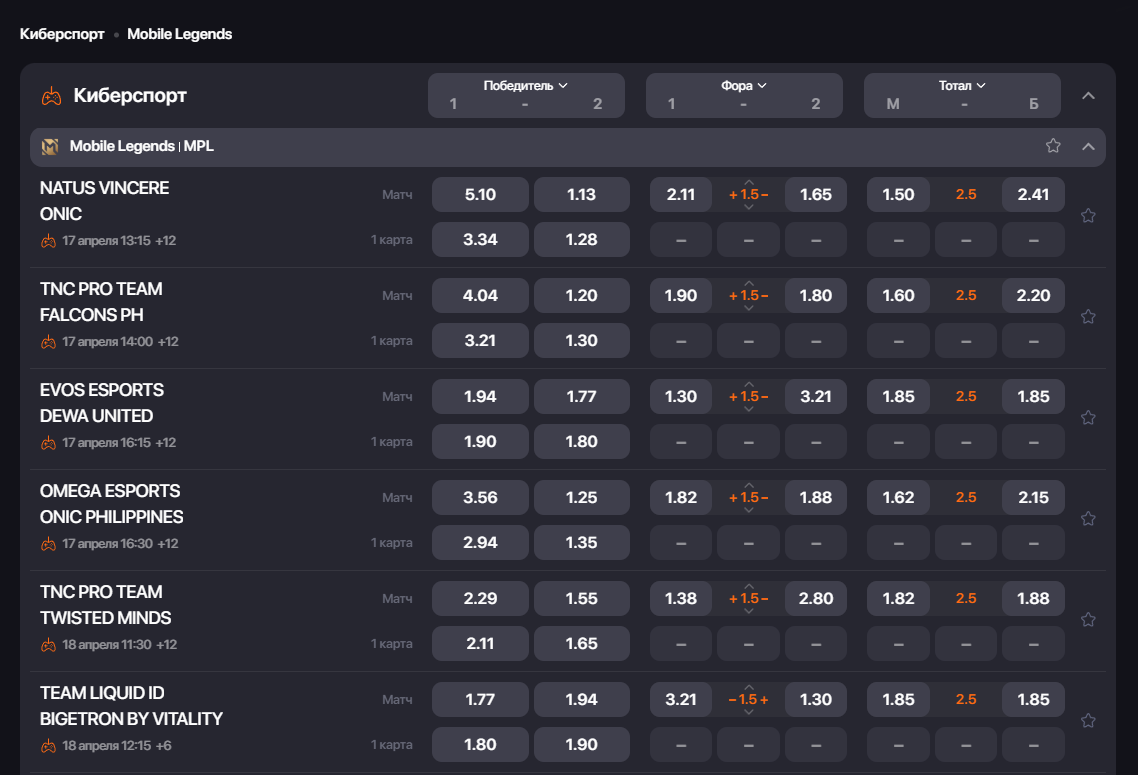
Task: Open the Киберспорт breadcrumb link
Action: point(62,34)
